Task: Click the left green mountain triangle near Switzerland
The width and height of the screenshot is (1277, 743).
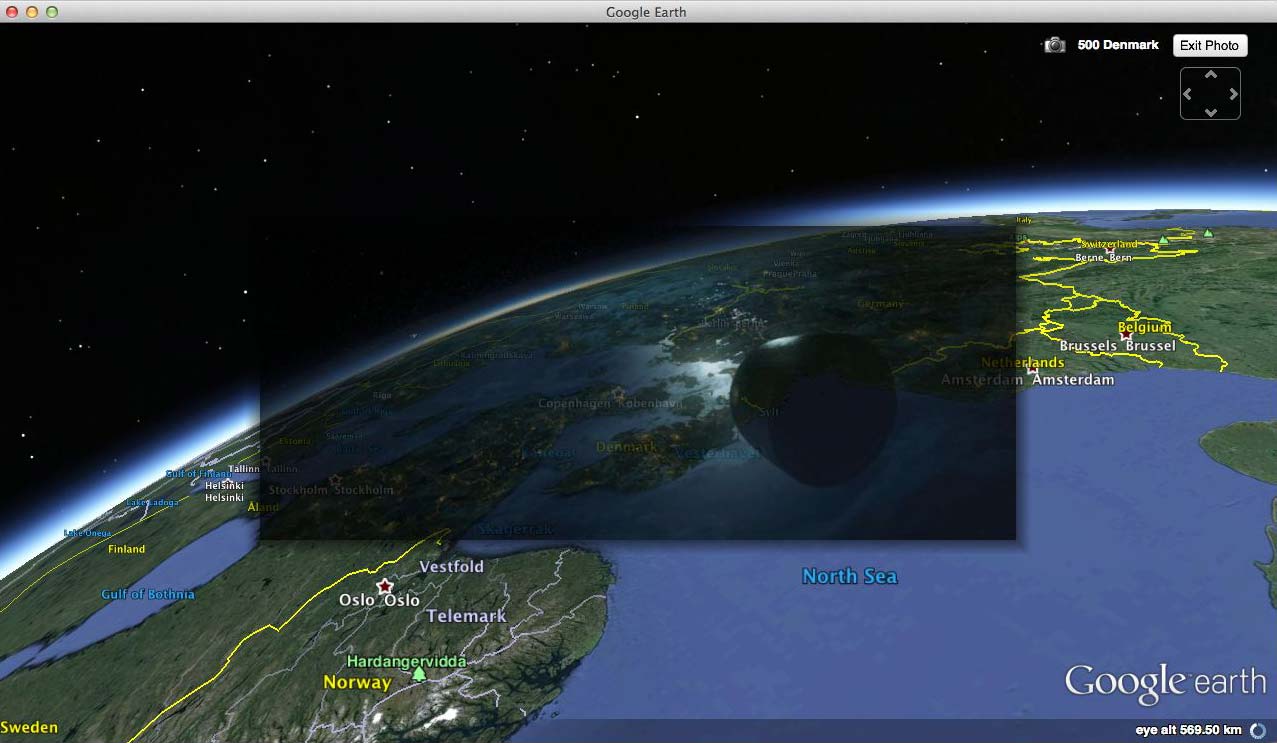Action: pyautogui.click(x=1162, y=240)
